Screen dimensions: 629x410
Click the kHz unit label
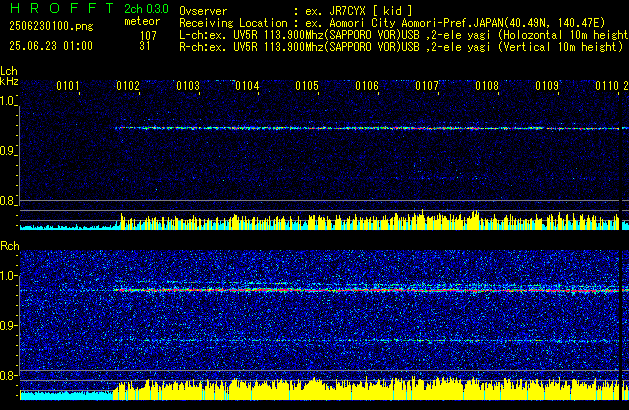(9, 81)
